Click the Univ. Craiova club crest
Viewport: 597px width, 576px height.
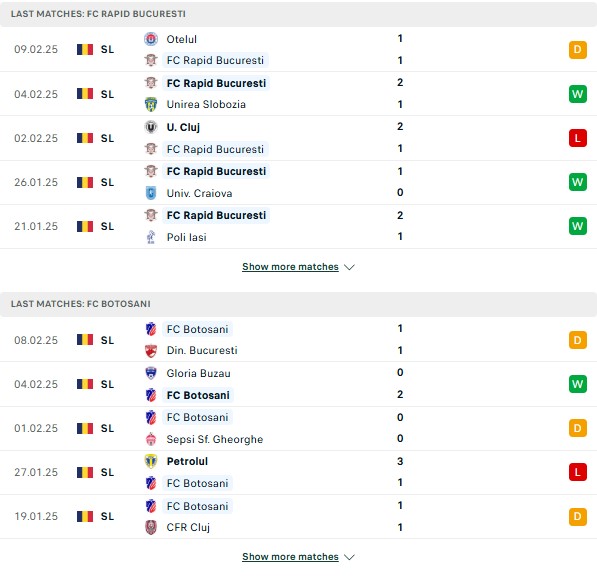point(151,193)
